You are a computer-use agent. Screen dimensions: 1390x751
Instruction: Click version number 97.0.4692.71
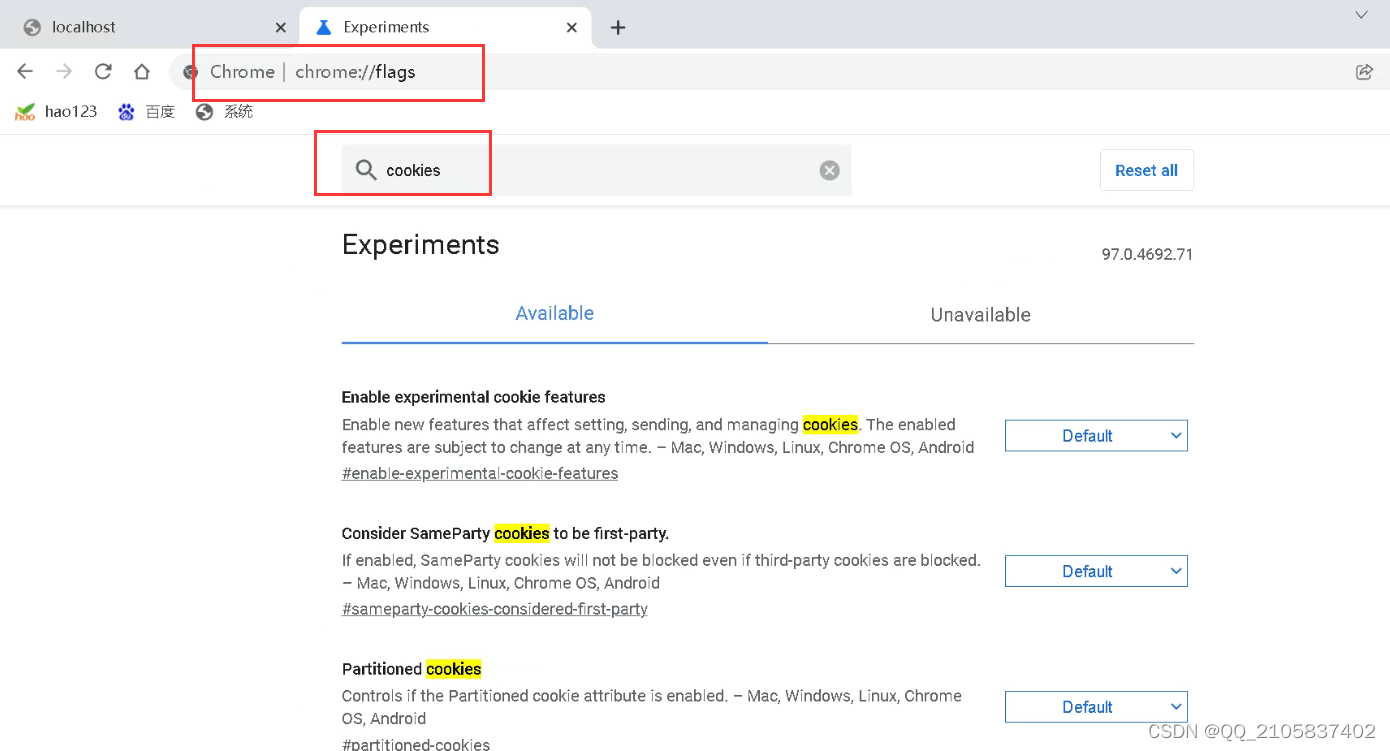[1147, 254]
